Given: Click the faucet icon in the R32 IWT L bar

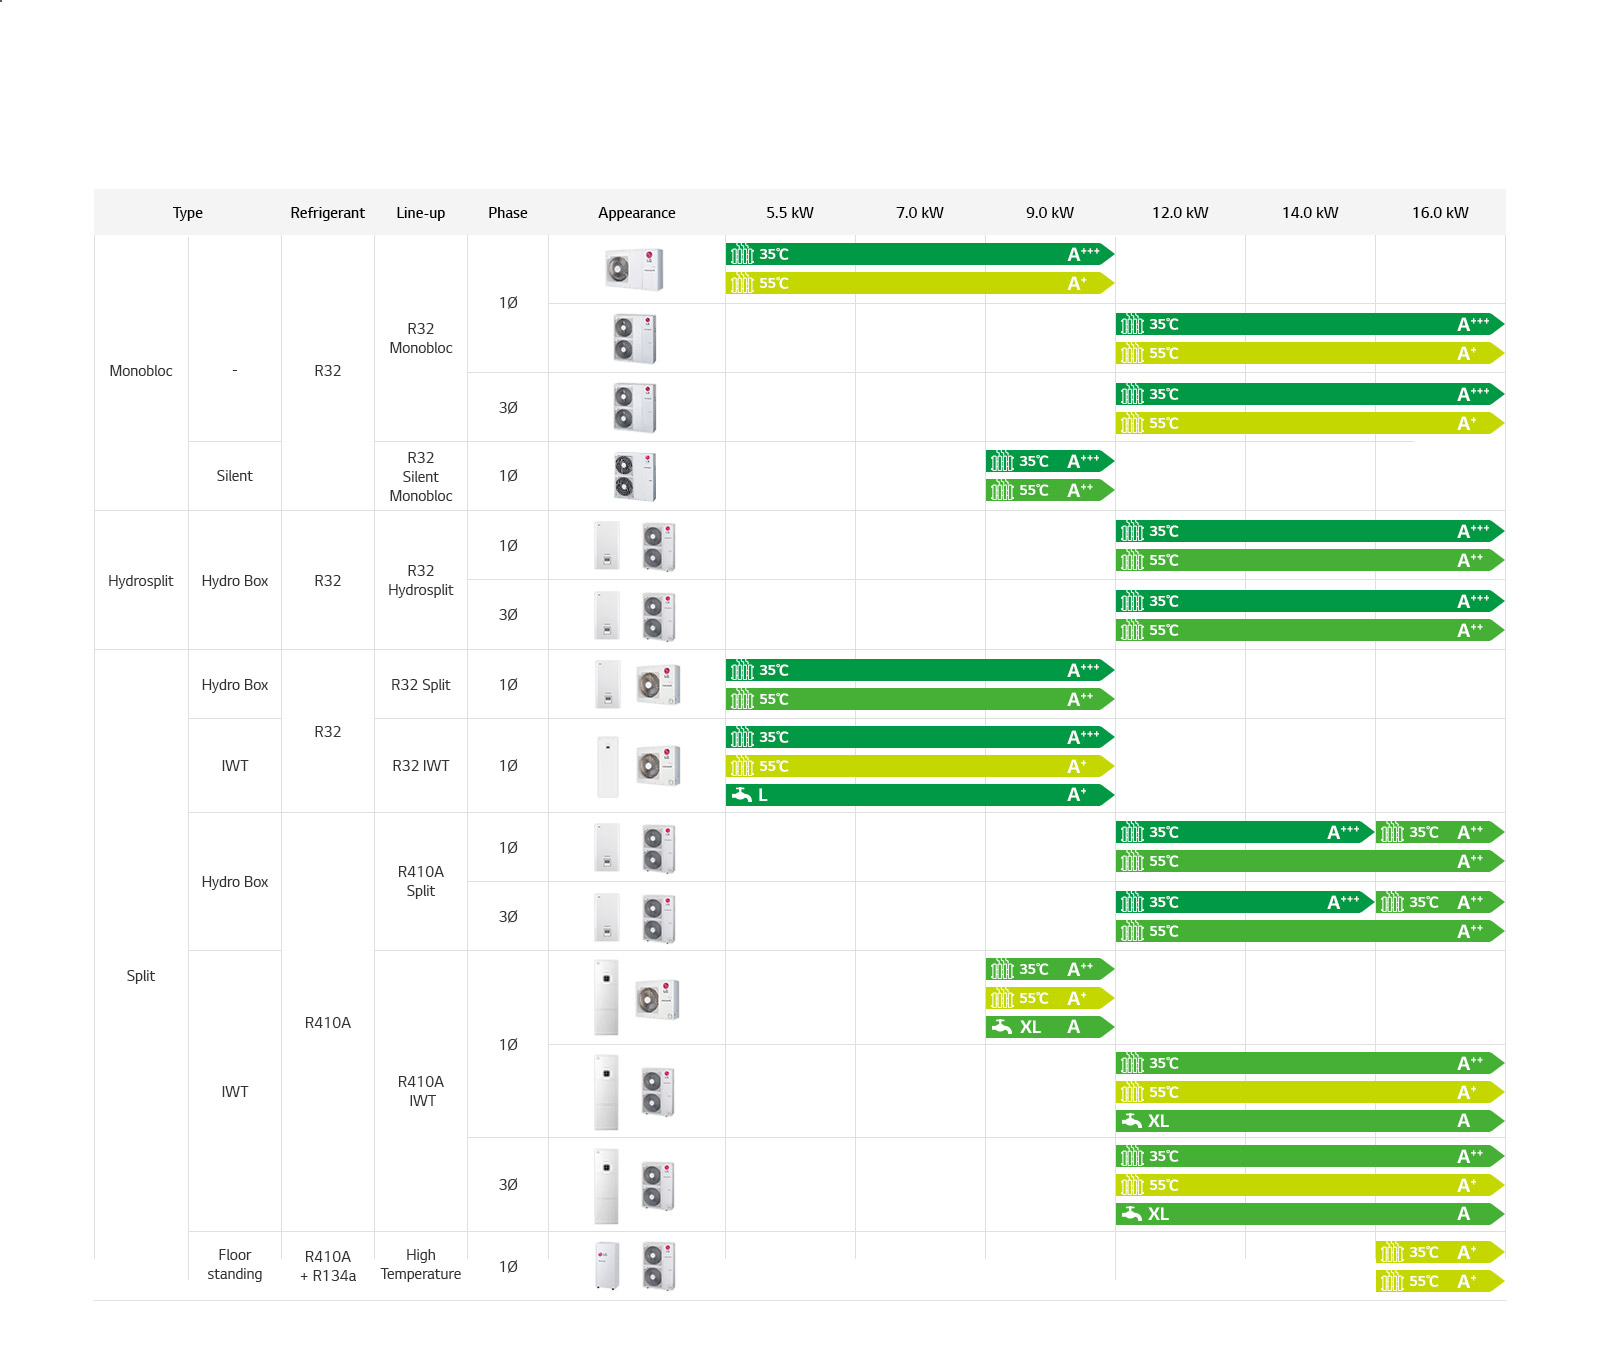Looking at the screenshot, I should 742,795.
